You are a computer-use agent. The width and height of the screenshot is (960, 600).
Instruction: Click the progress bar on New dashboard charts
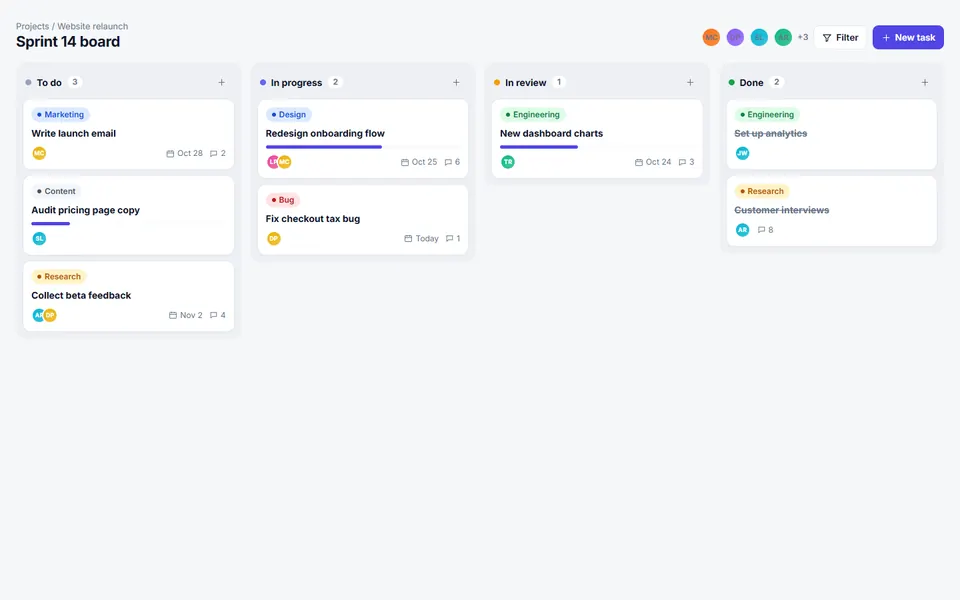[x=597, y=147]
